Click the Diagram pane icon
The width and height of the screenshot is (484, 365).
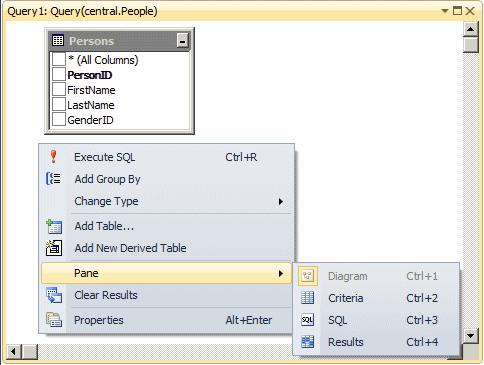click(307, 276)
